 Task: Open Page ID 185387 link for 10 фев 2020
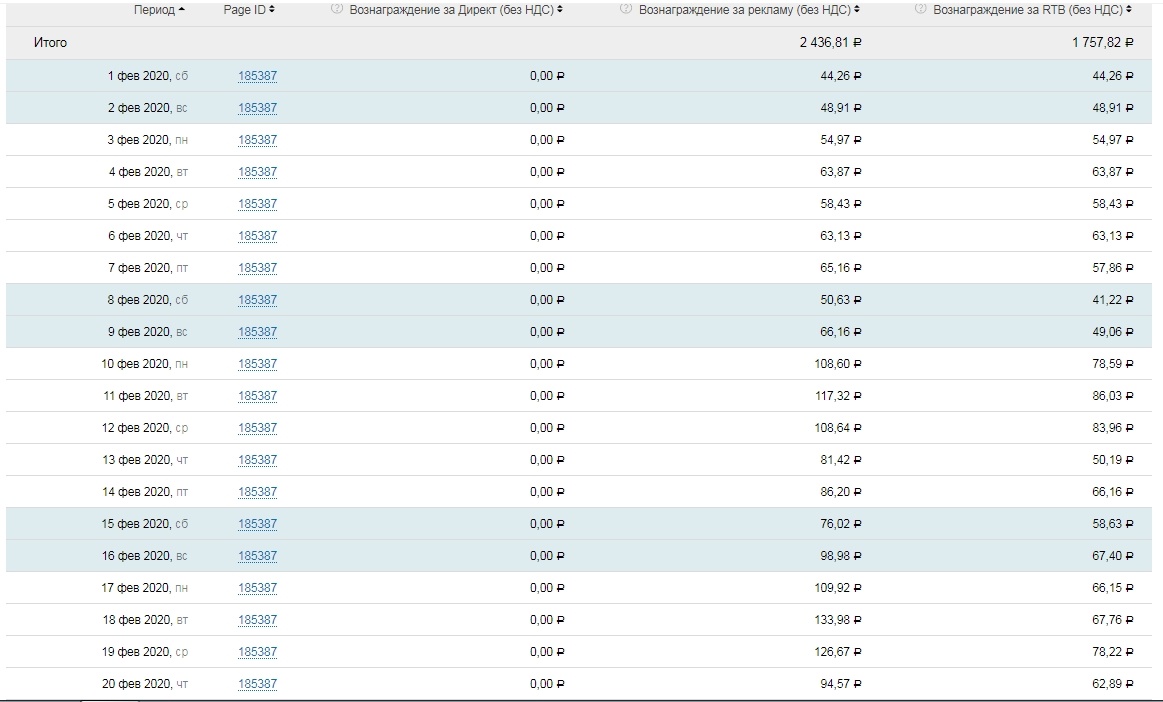[257, 364]
